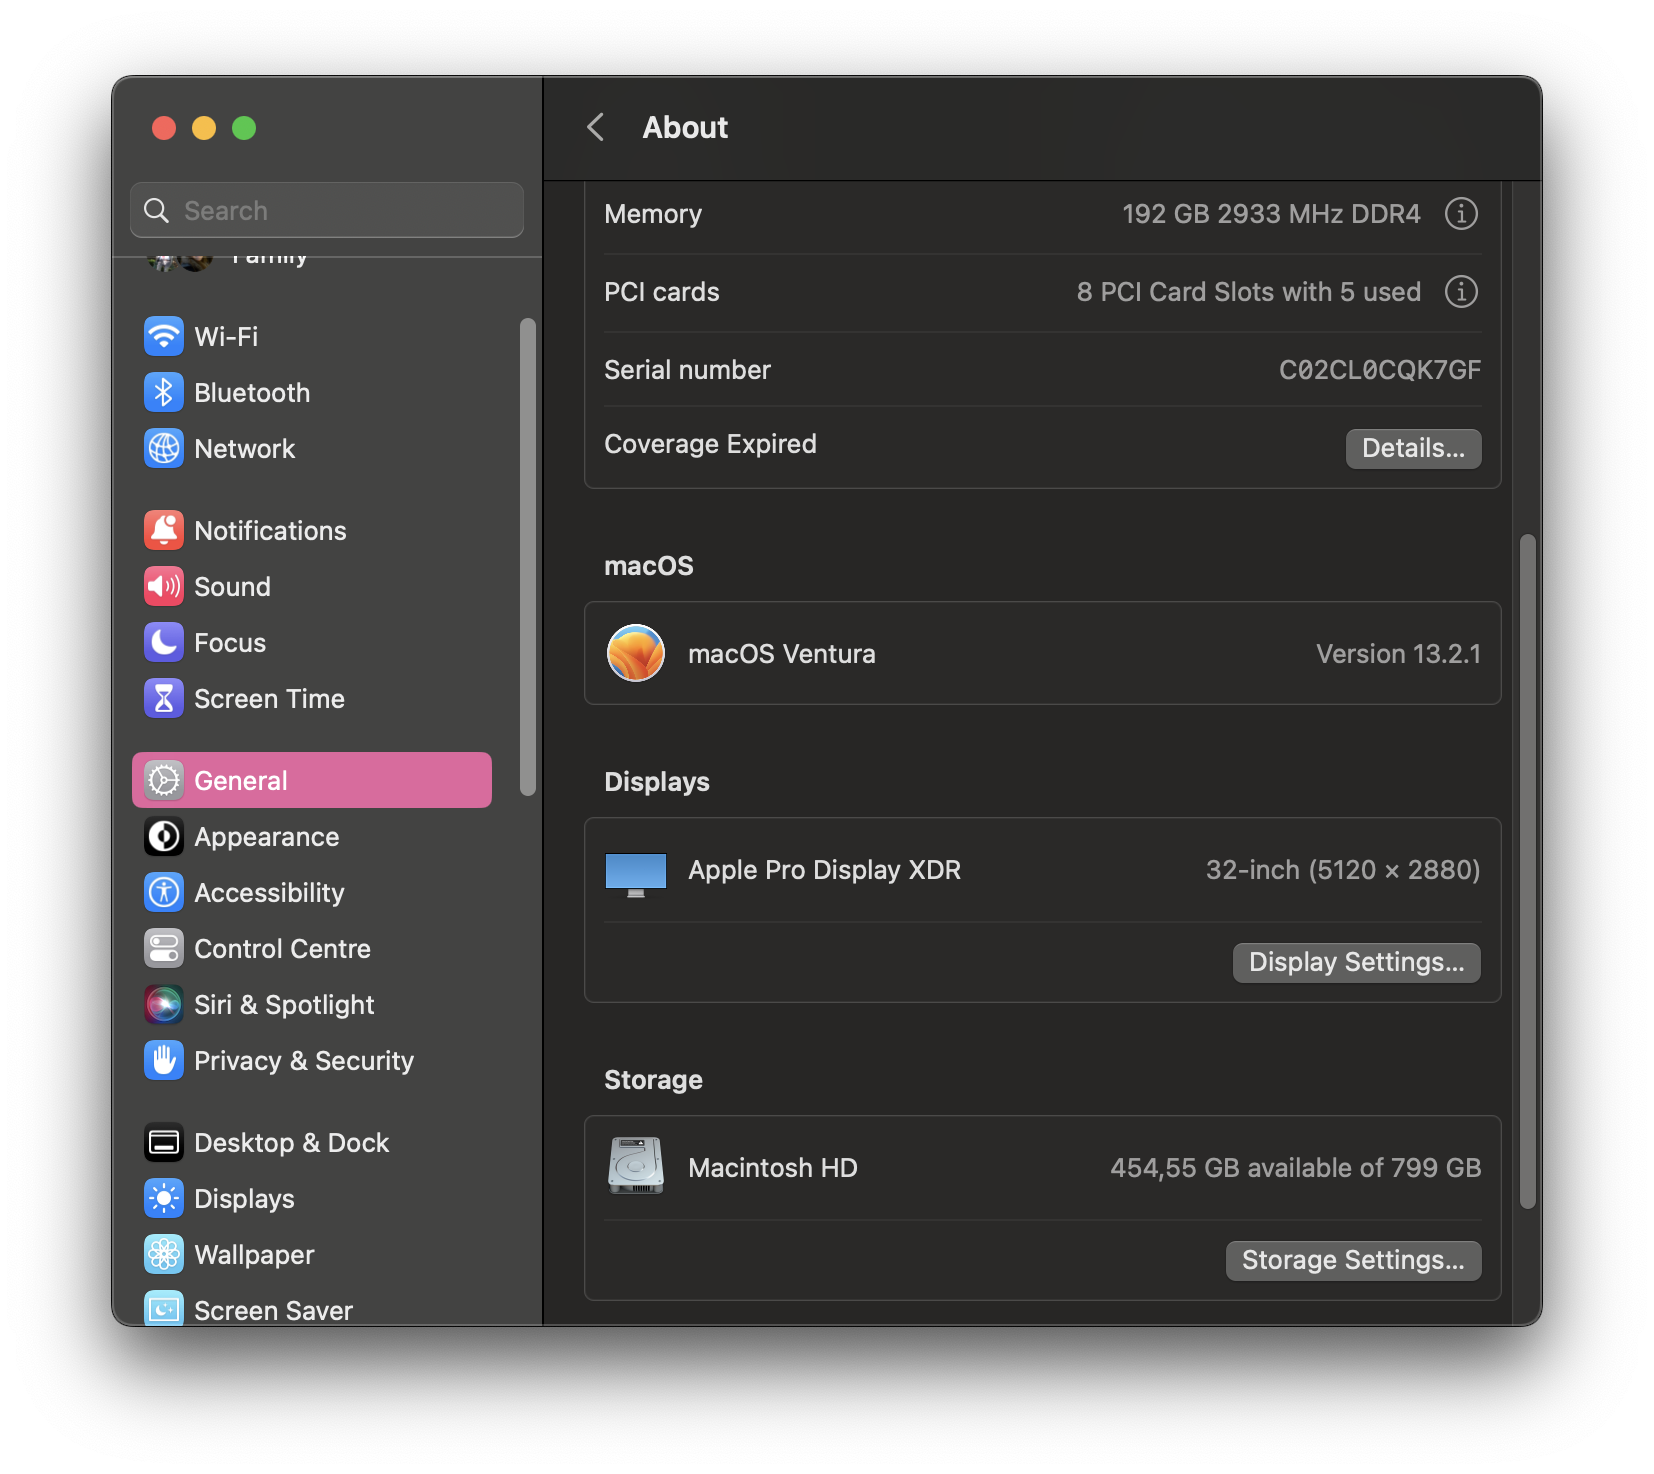Click in the Search field

pyautogui.click(x=327, y=210)
